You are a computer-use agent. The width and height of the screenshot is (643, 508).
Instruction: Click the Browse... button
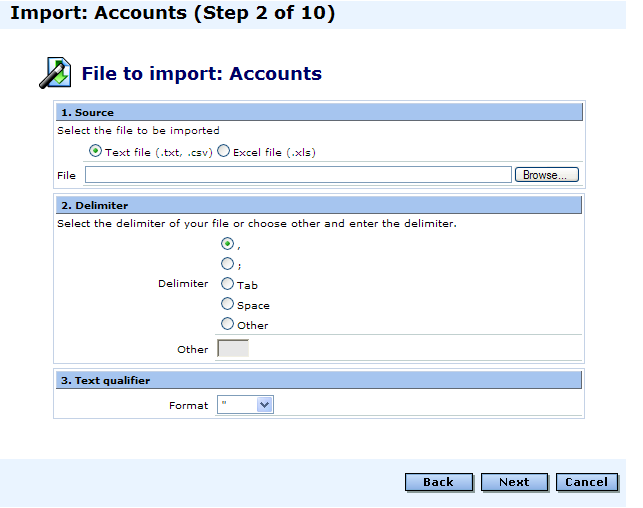point(547,175)
